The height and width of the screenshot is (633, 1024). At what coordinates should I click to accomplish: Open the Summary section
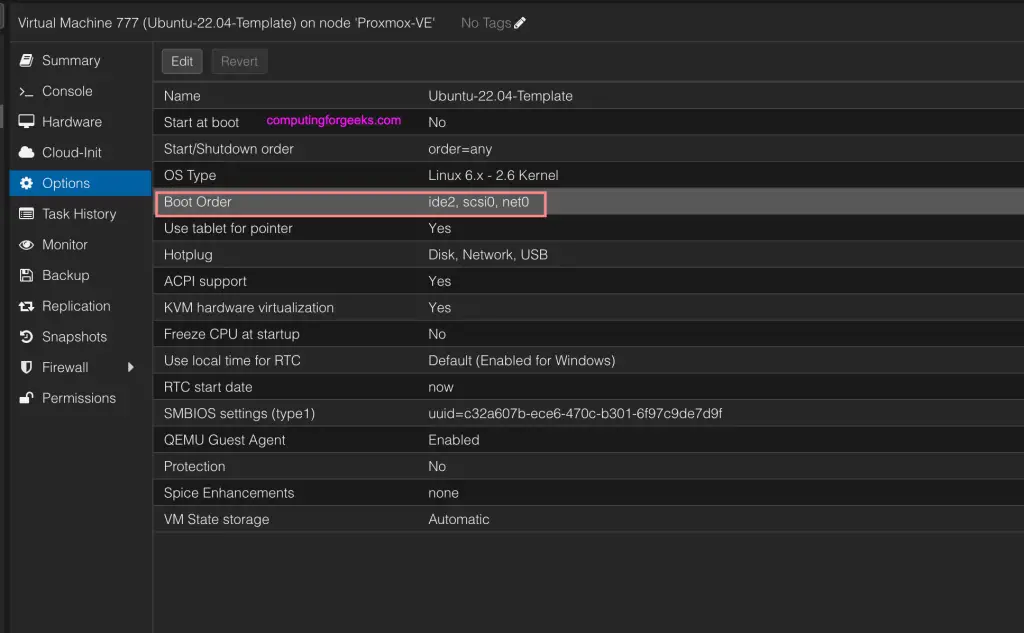(x=80, y=61)
